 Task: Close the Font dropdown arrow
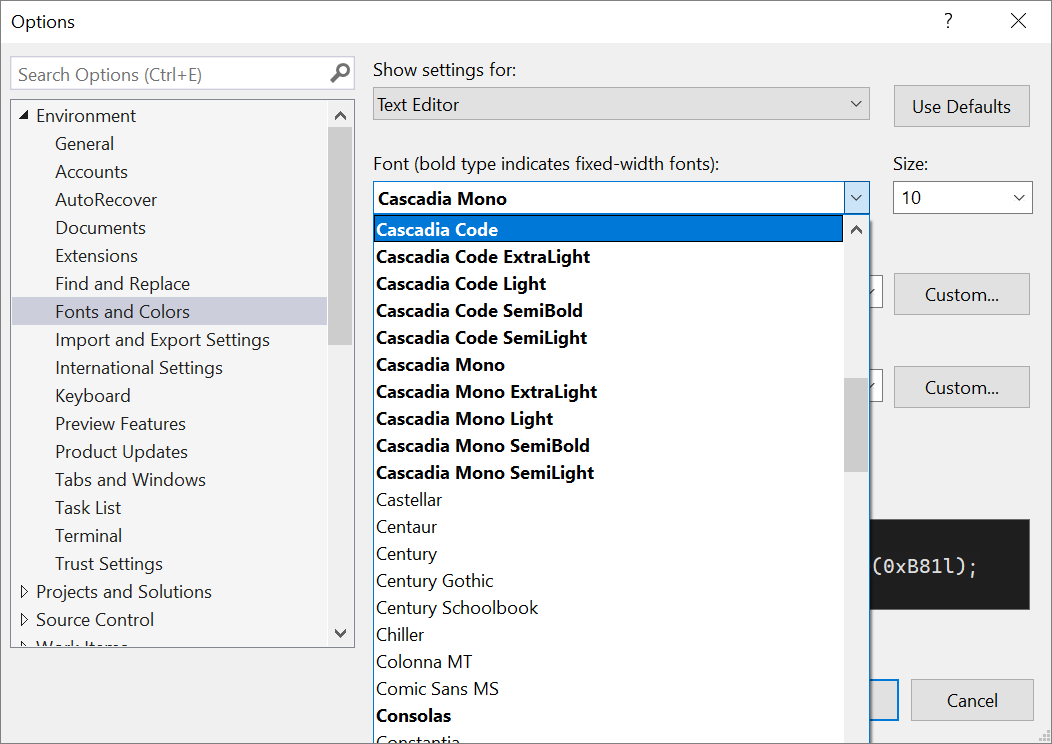tap(856, 197)
